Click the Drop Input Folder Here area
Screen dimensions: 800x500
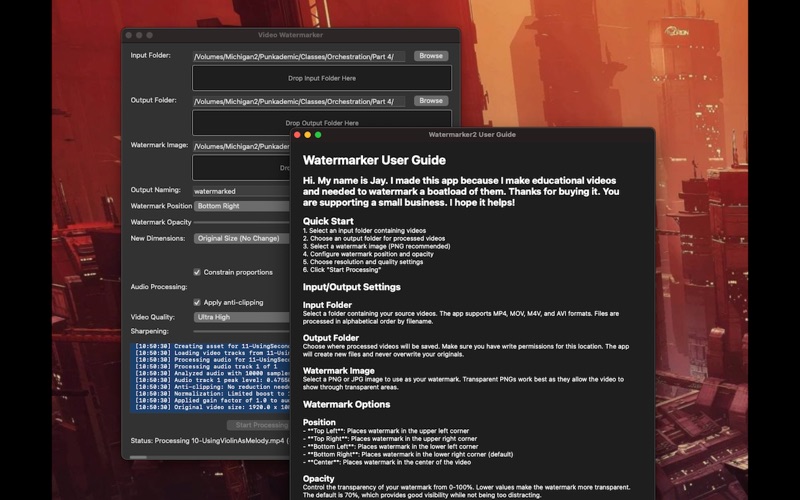(x=322, y=78)
